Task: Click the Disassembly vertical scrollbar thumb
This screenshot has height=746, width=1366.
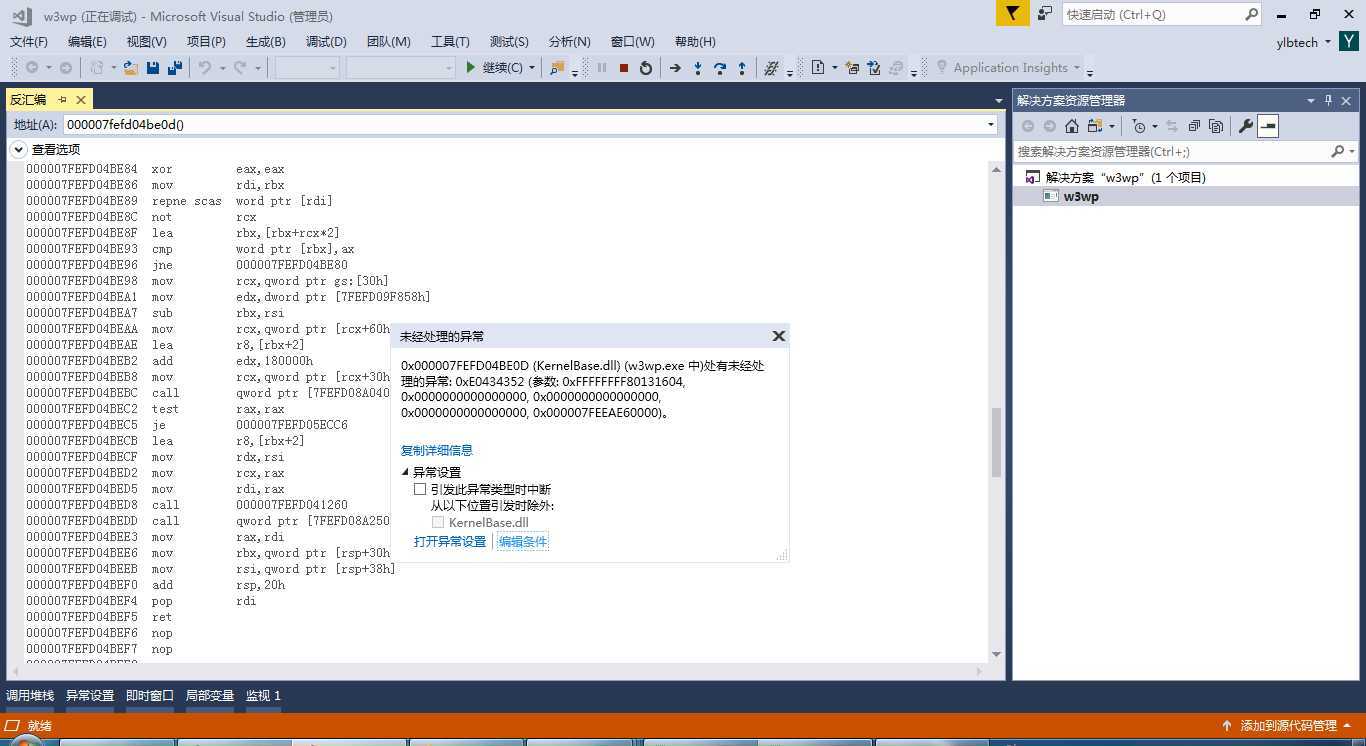Action: 996,442
